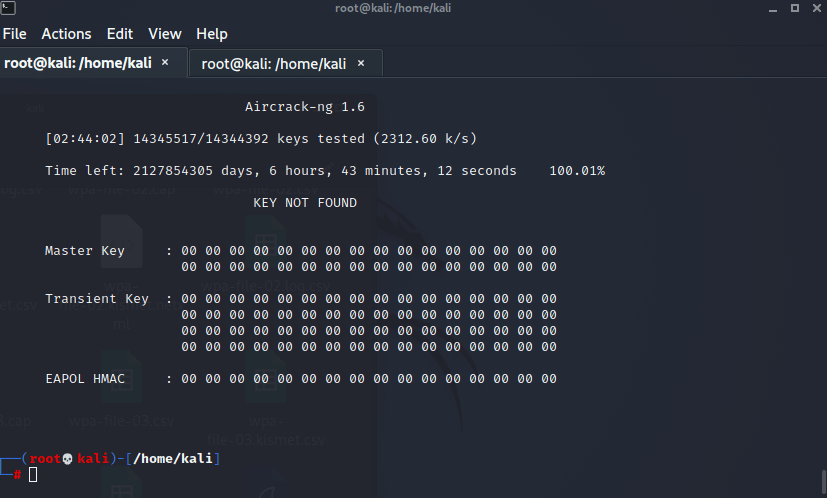Open the Help menu
The width and height of the screenshot is (827, 498).
point(212,34)
